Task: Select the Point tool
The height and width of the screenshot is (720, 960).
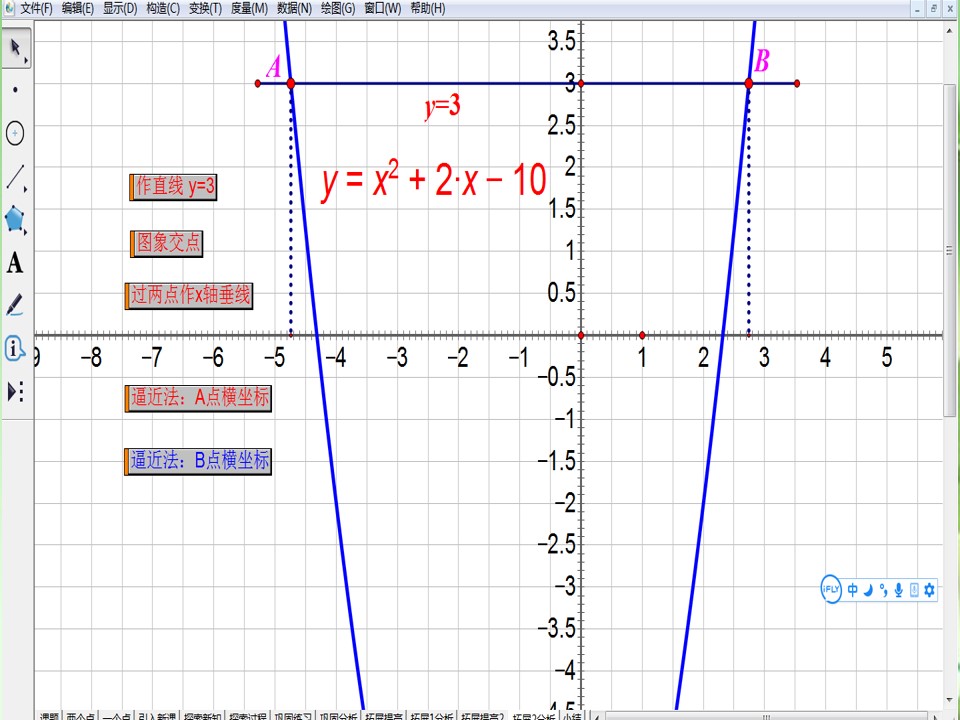Action: click(x=15, y=90)
